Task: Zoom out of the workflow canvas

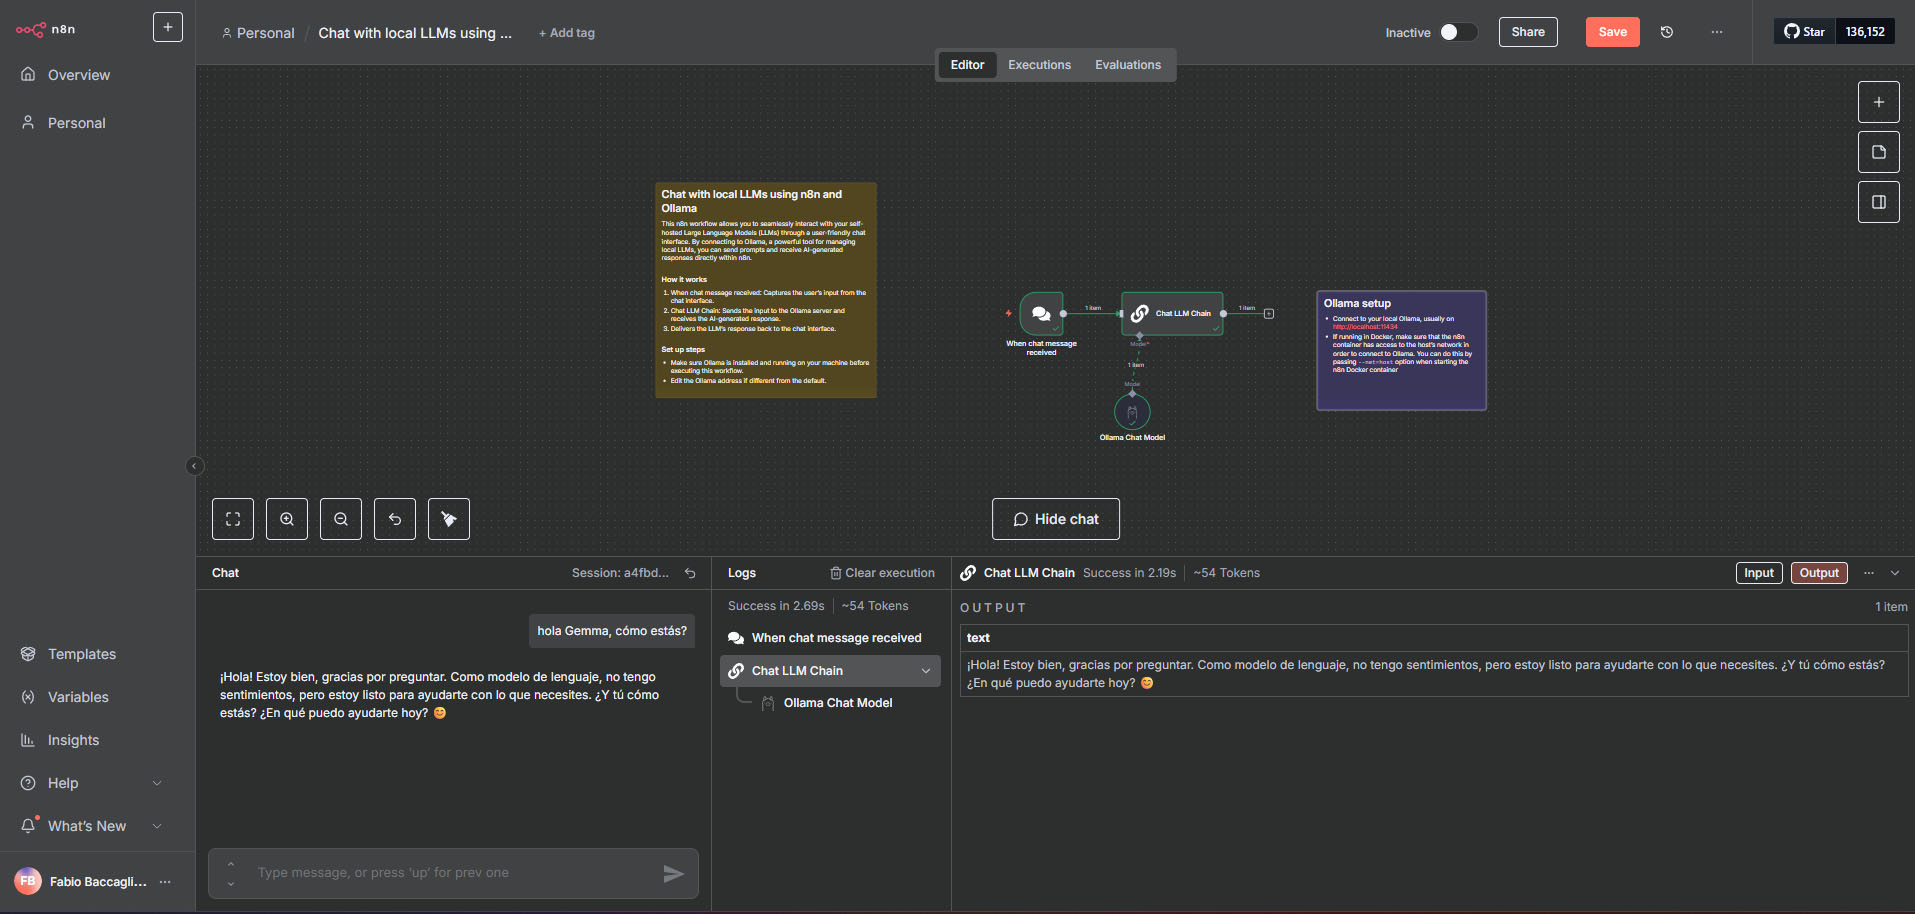Action: 341,519
